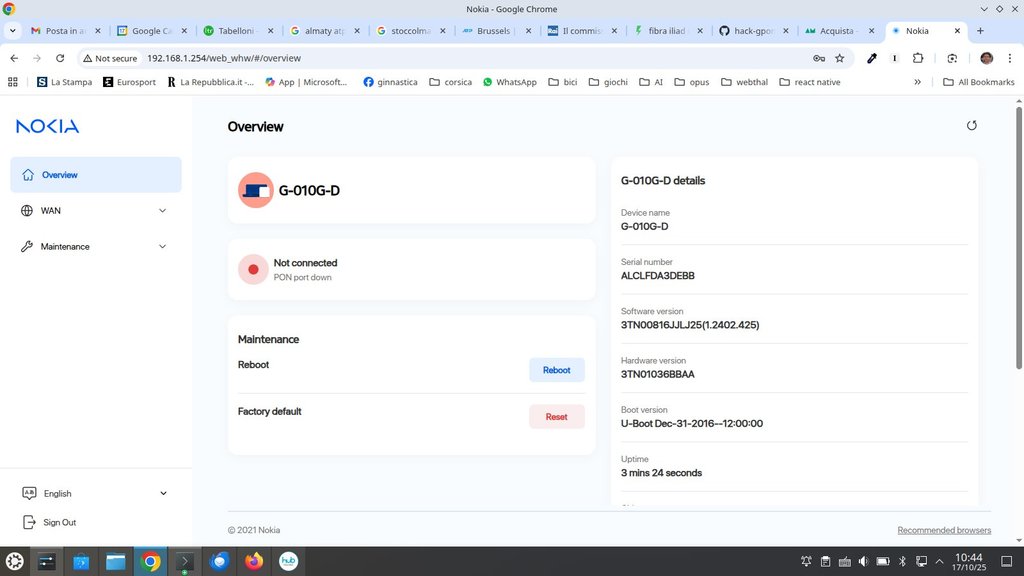Viewport: 1024px width, 576px height.
Task: Expand the Maintenance menu chevron
Action: (163, 246)
